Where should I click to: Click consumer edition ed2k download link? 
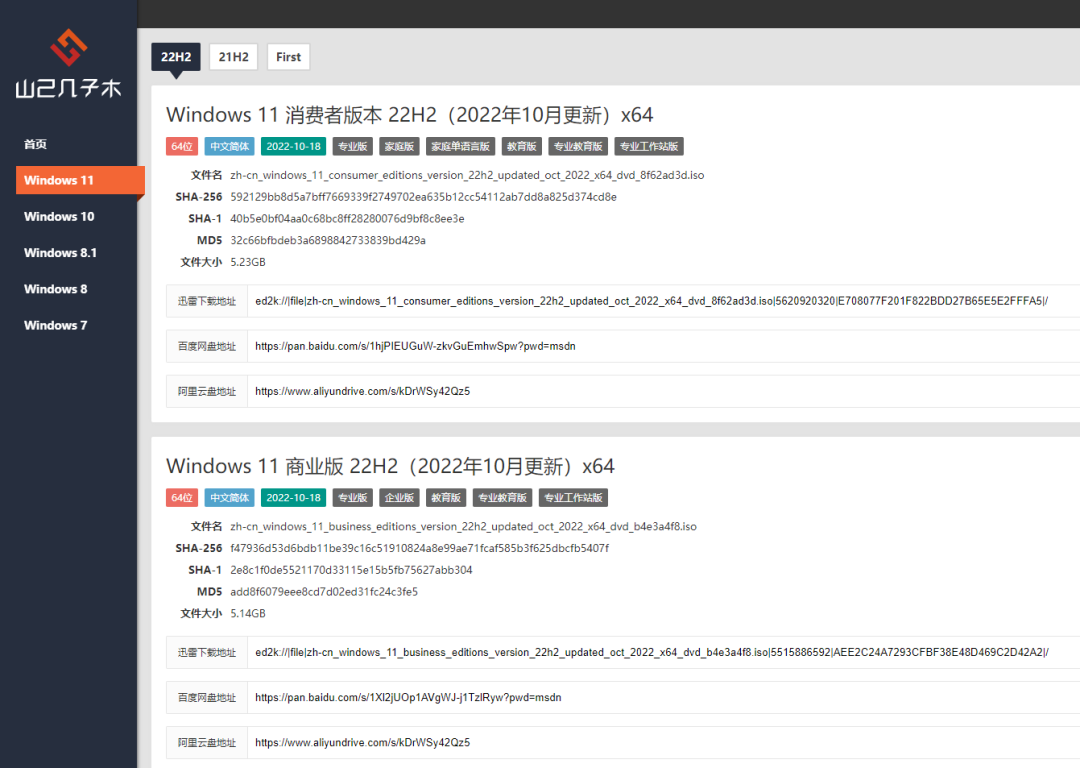(x=651, y=300)
